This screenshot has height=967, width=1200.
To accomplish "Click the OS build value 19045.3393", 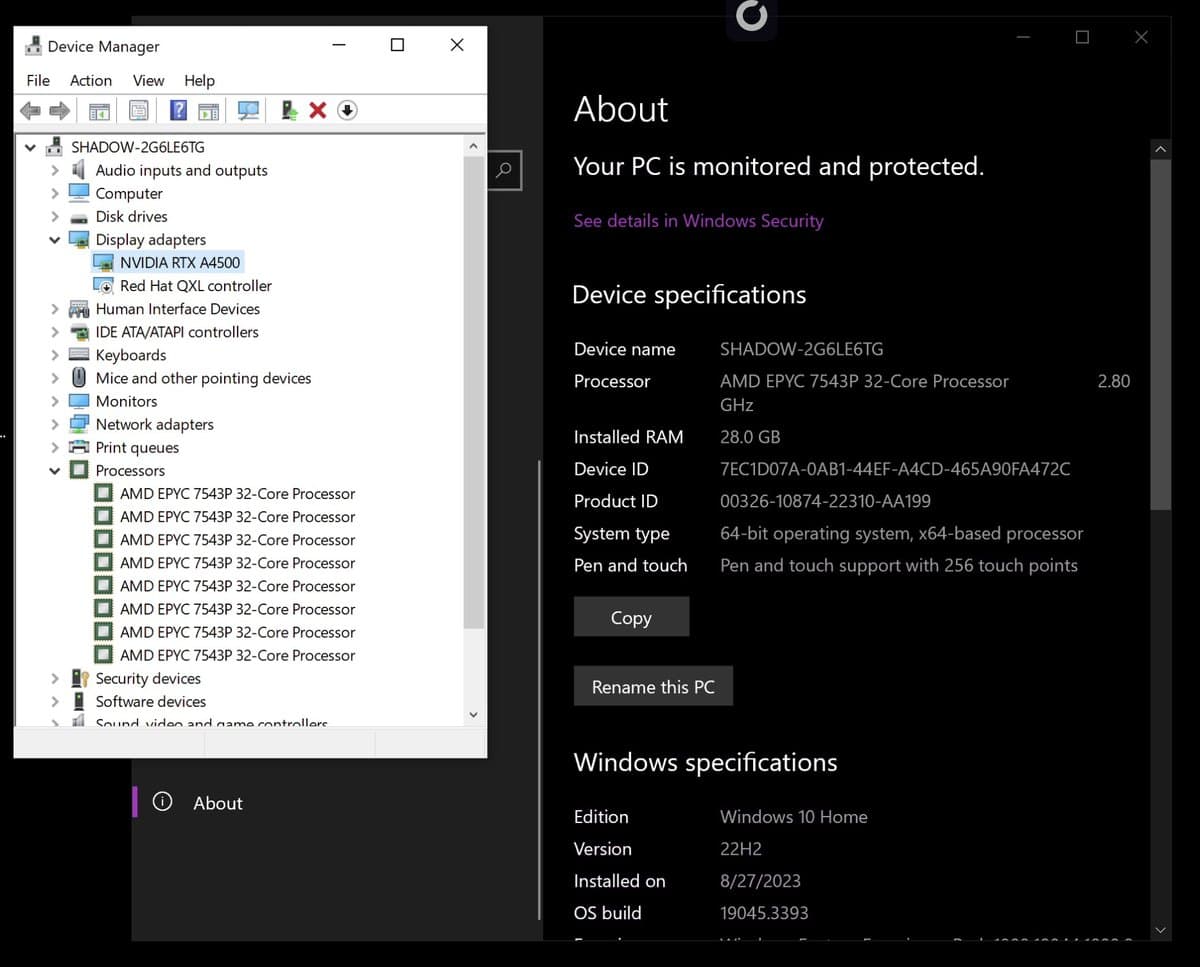I will pyautogui.click(x=764, y=913).
